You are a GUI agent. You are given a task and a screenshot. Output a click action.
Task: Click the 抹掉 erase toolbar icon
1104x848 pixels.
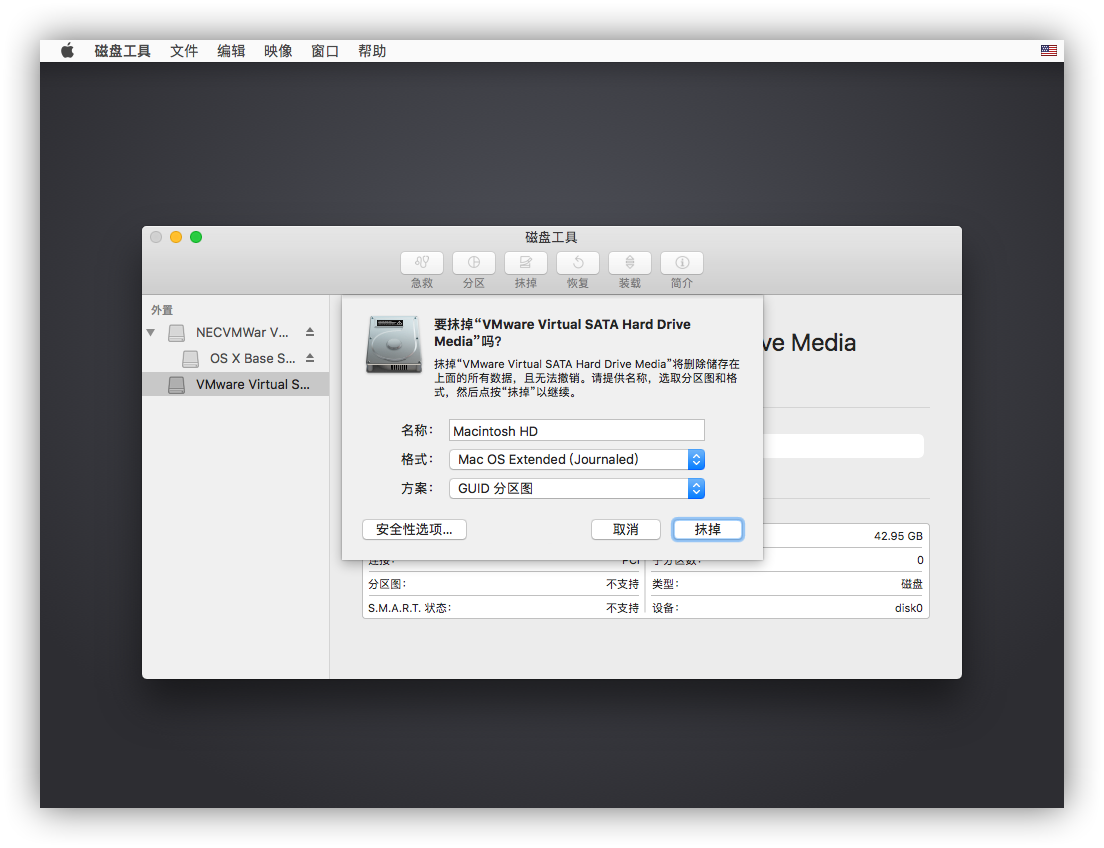tap(526, 263)
